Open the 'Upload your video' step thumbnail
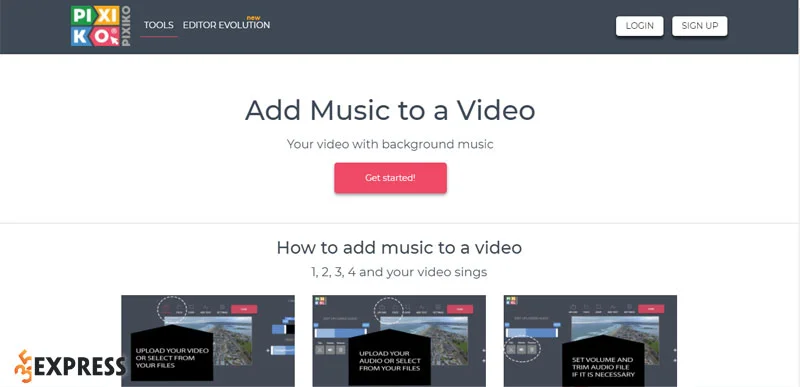 coord(208,341)
